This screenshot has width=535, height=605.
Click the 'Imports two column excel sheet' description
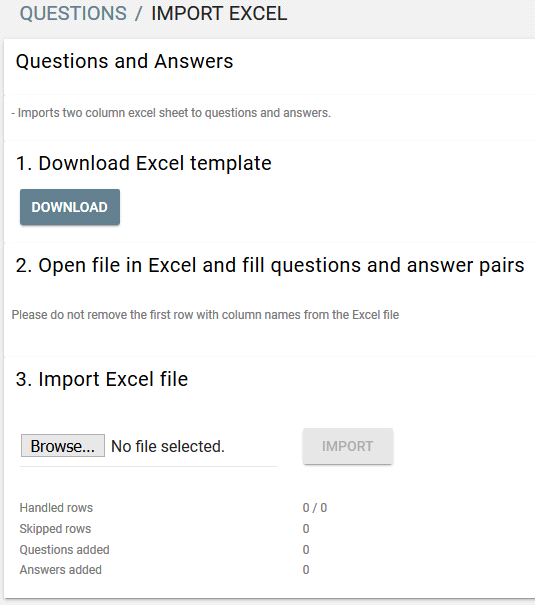[171, 113]
